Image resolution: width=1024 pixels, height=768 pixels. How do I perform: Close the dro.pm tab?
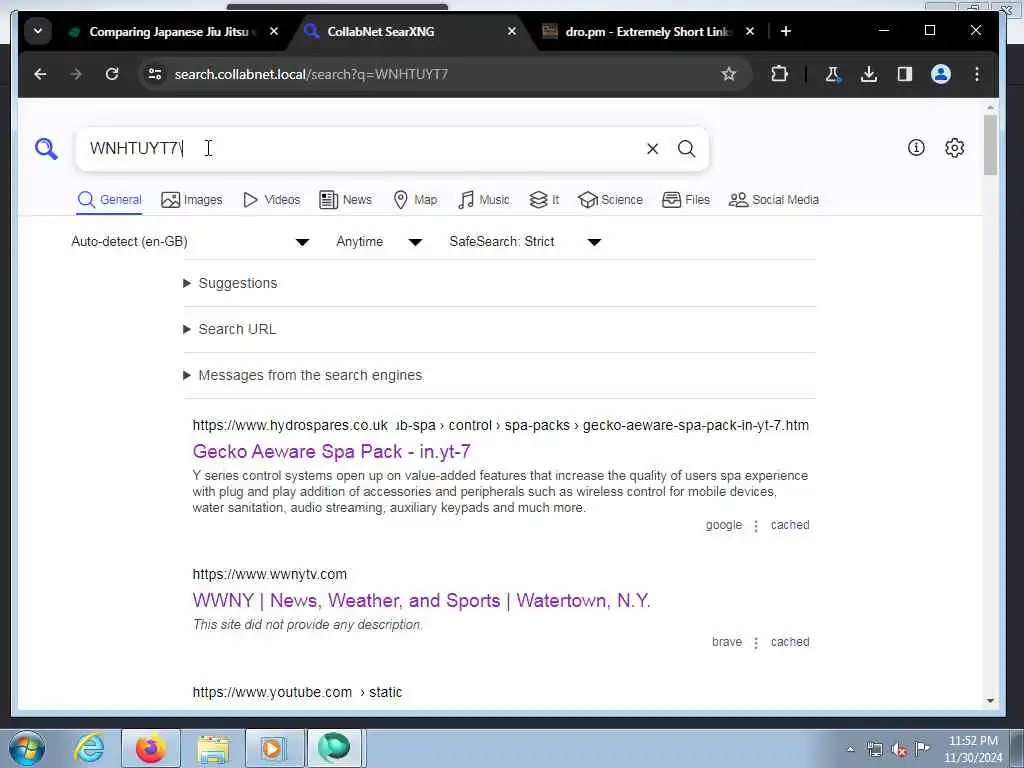(750, 31)
